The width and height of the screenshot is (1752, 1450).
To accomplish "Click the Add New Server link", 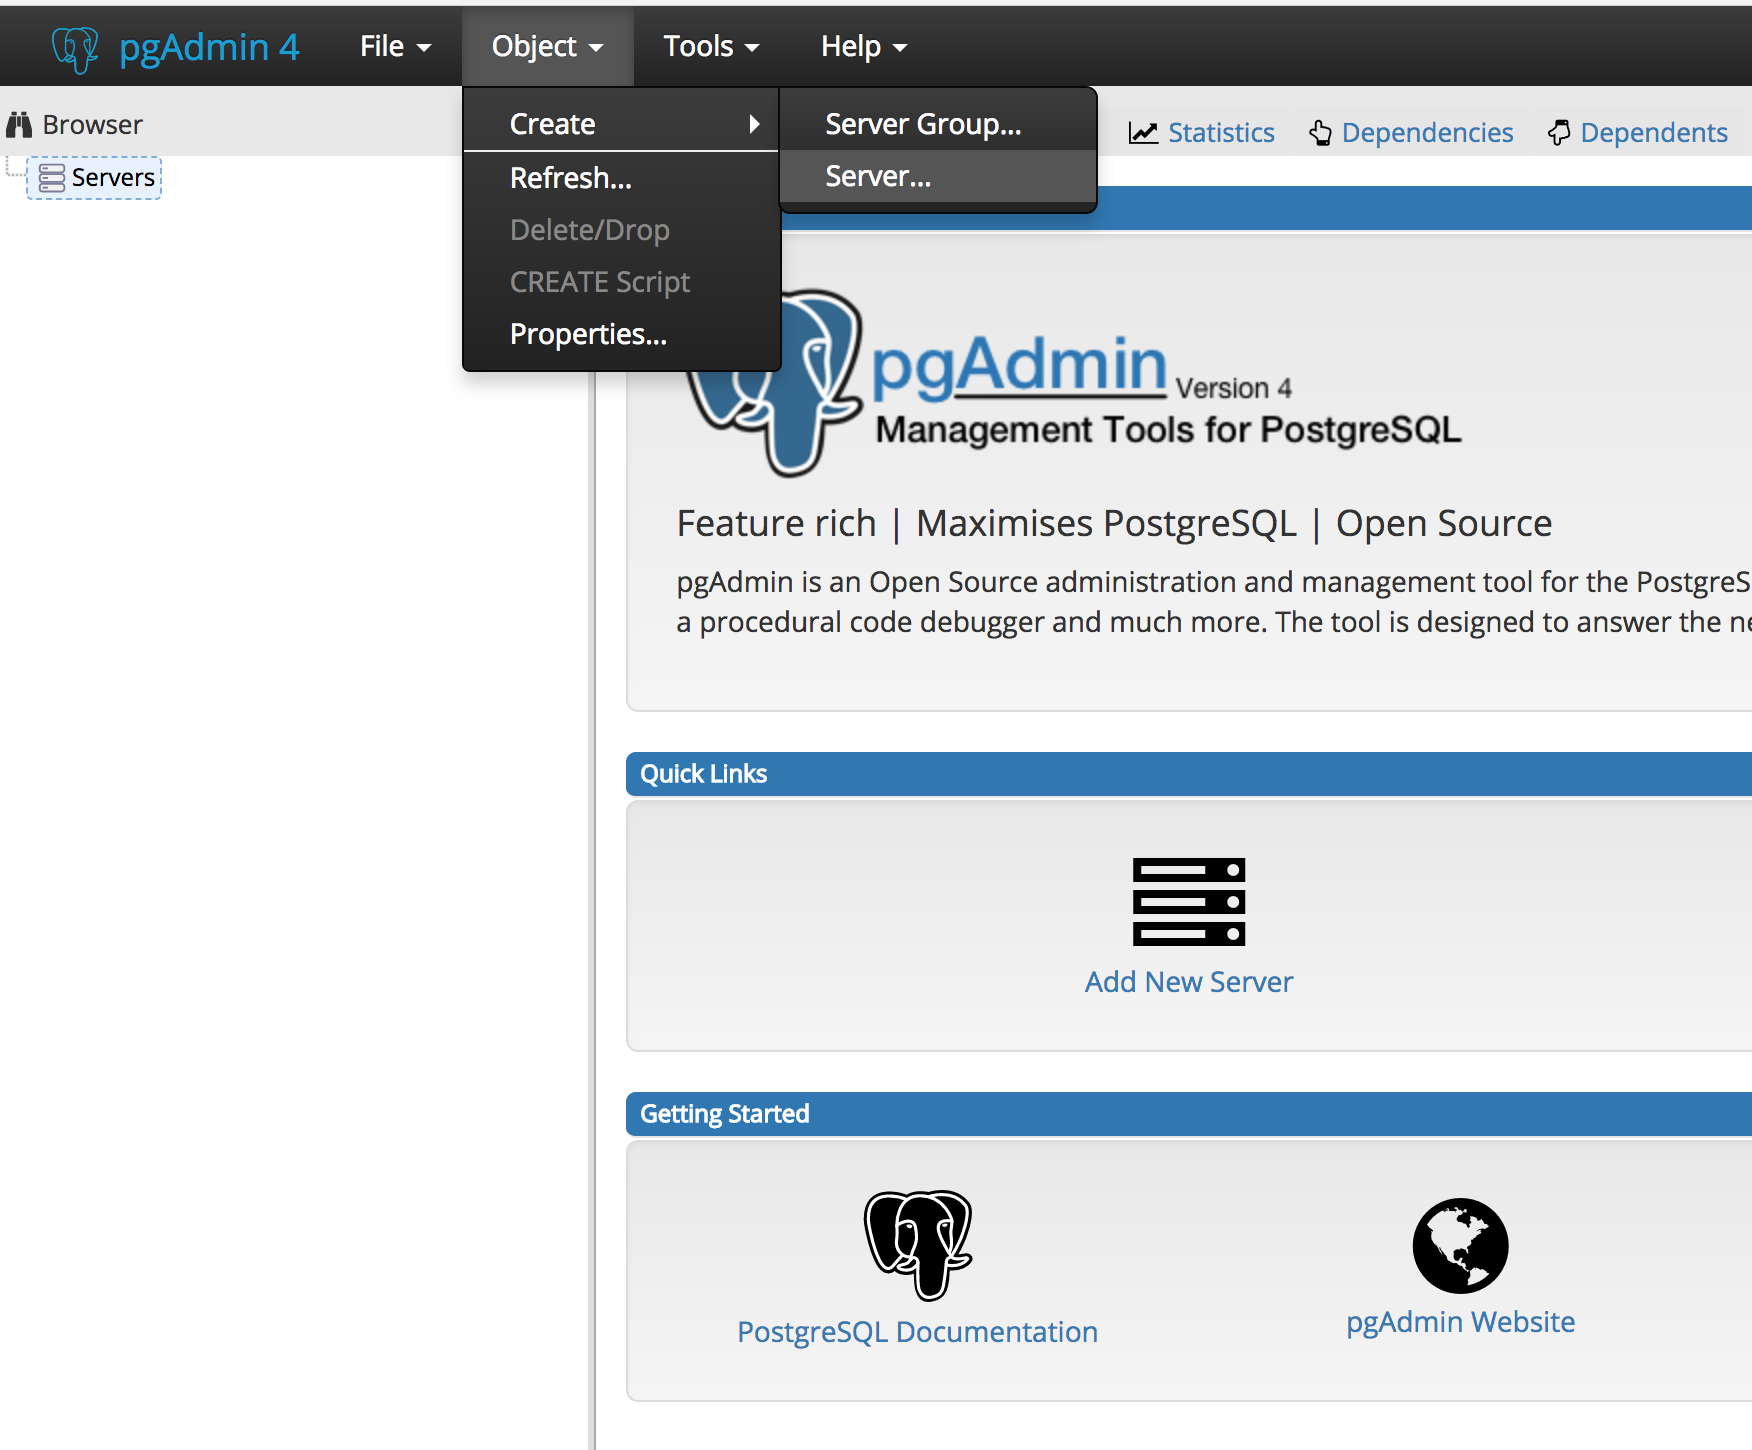I will pyautogui.click(x=1188, y=982).
